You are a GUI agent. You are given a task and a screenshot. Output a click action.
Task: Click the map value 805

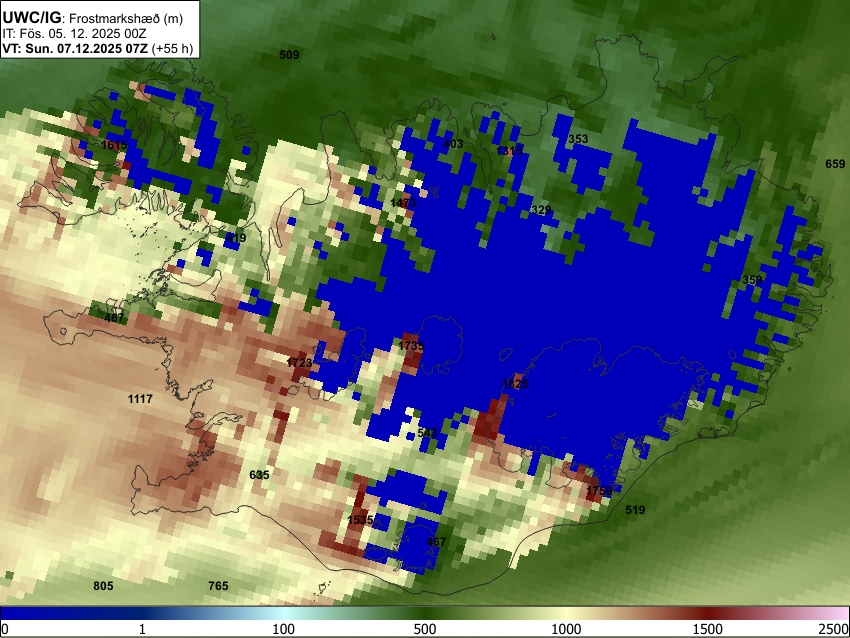[x=103, y=585]
